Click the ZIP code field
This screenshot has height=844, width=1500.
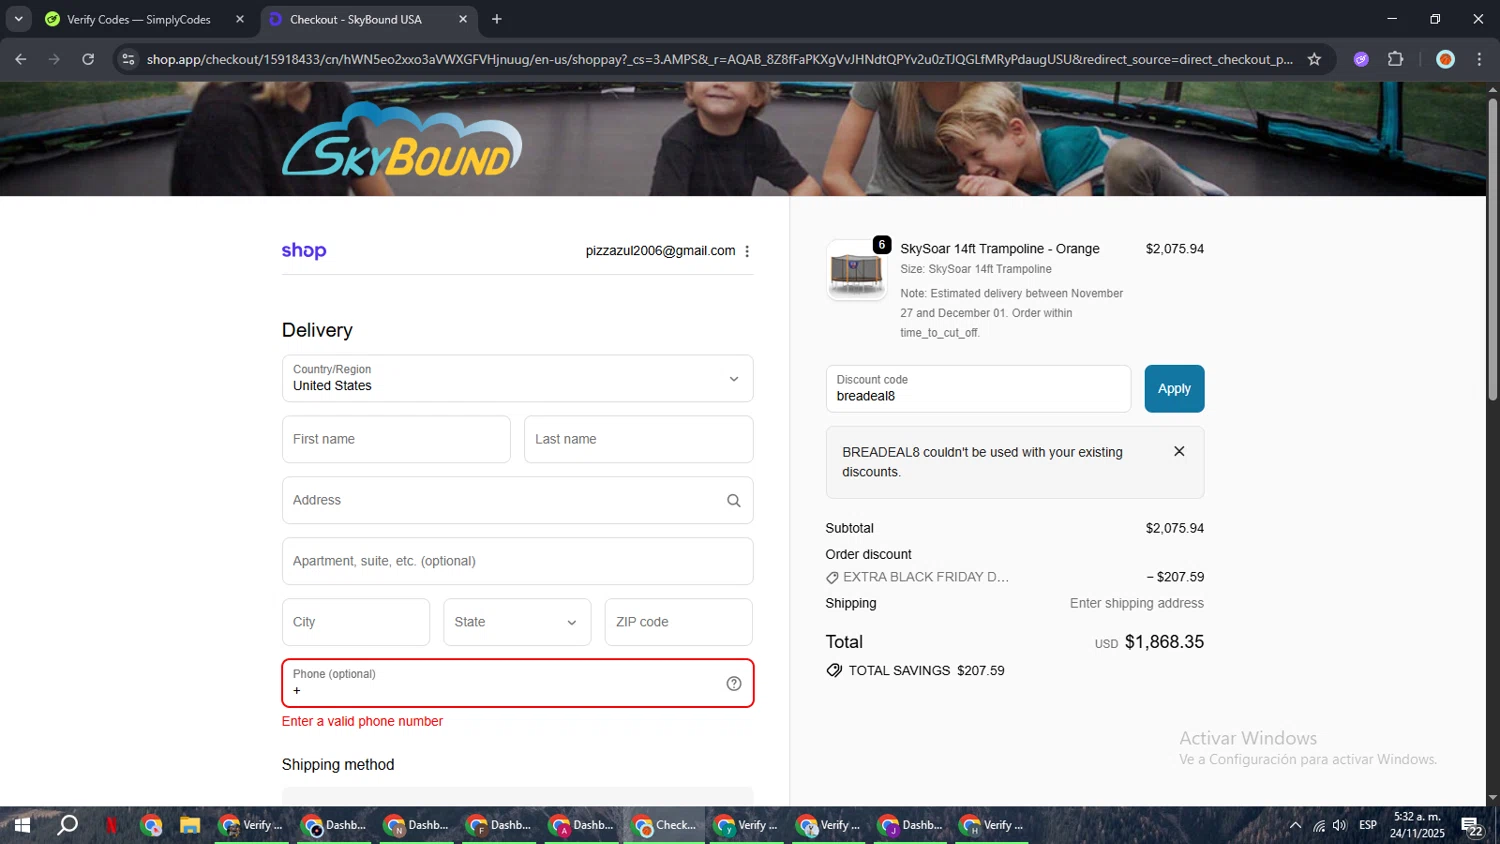(678, 622)
